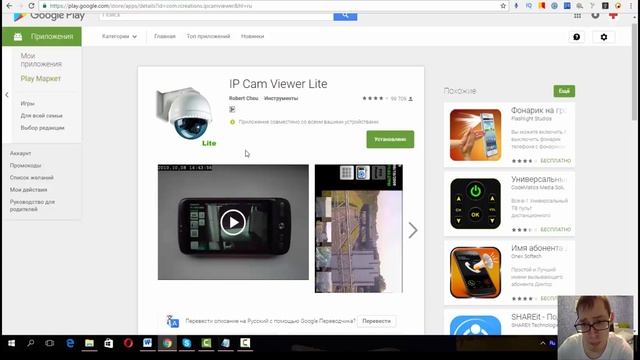
Task: Open Windows Start menu
Action: click(x=11, y=343)
